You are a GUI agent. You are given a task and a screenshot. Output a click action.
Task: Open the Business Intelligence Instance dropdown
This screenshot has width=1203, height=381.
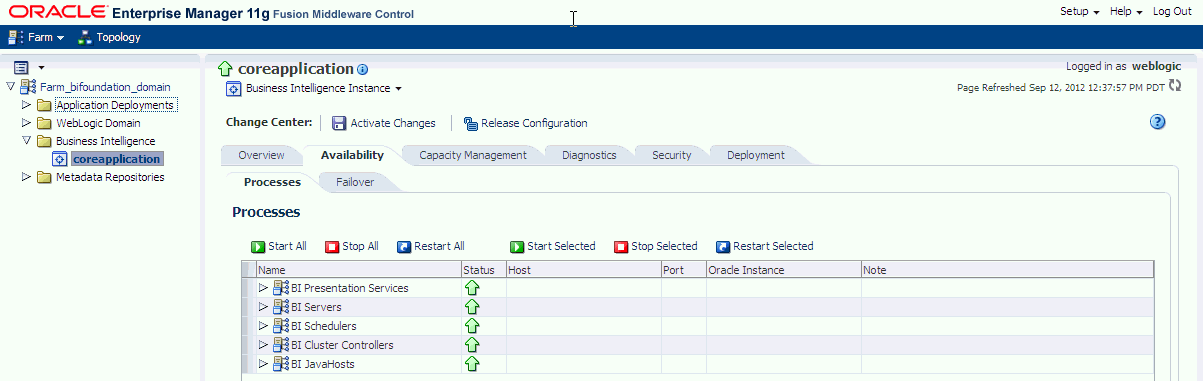(323, 88)
